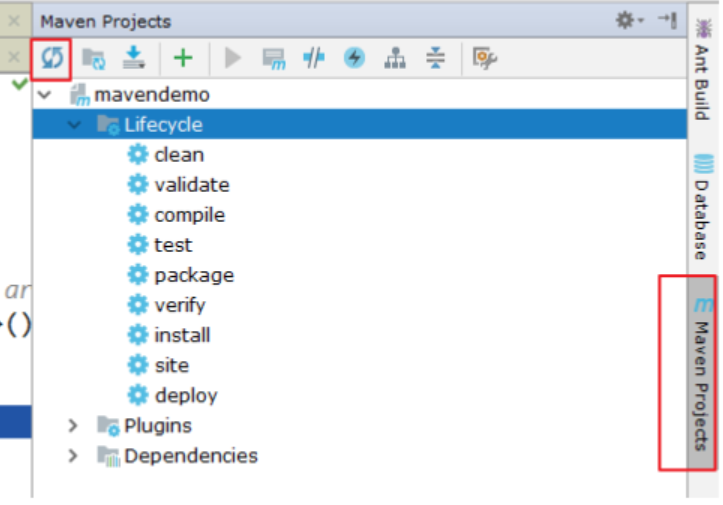Select the mavendemo project

[x=152, y=95]
